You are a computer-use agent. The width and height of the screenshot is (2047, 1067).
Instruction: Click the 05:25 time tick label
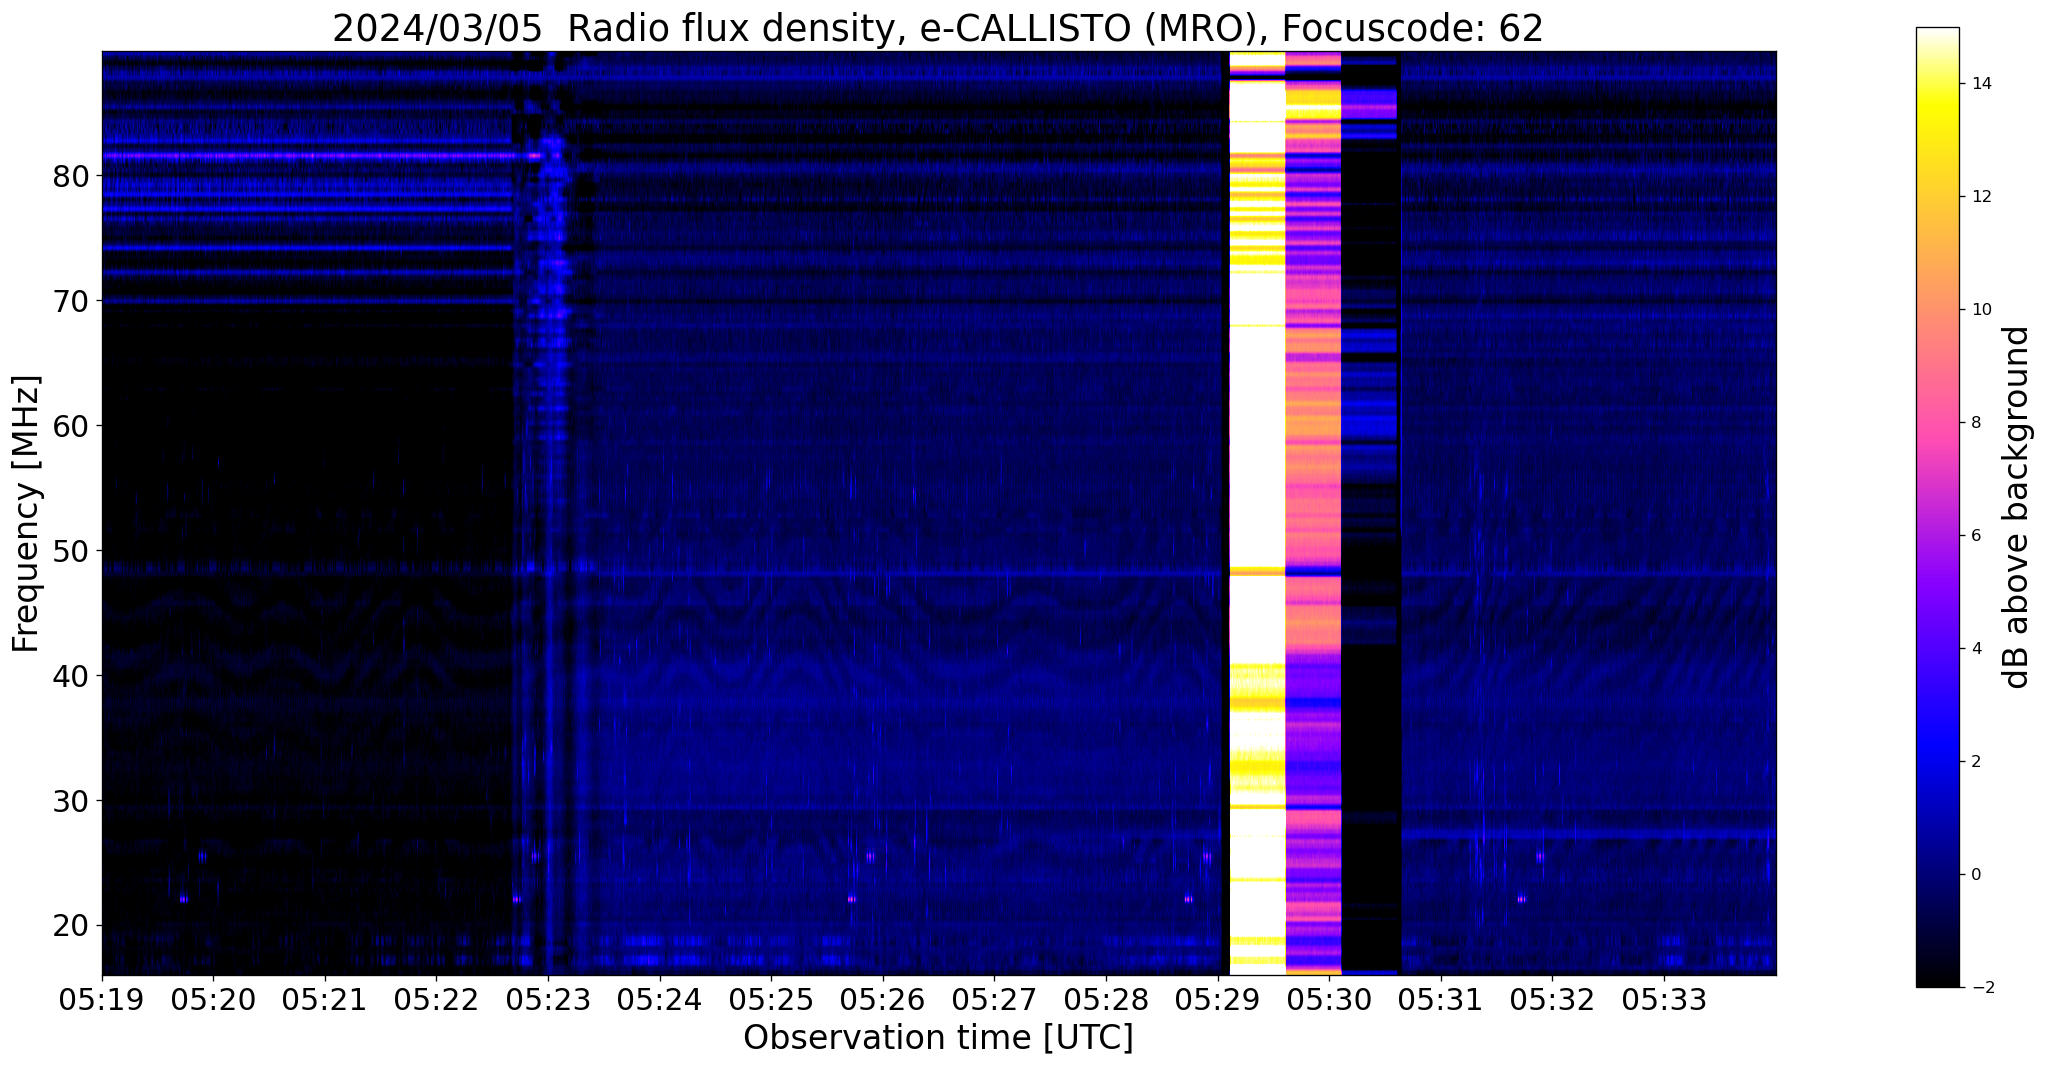click(771, 999)
